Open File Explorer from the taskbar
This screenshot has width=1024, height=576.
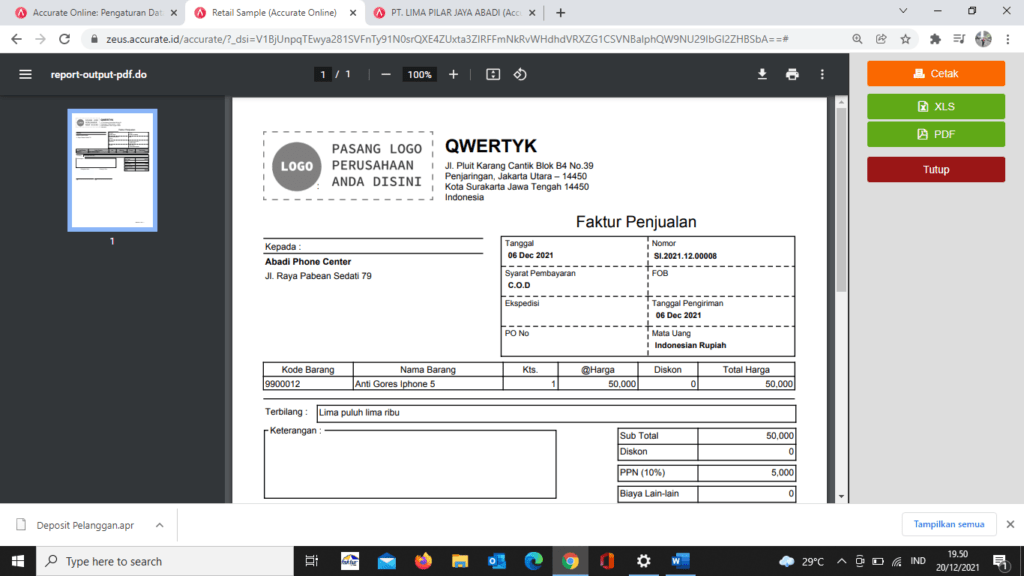(460, 561)
